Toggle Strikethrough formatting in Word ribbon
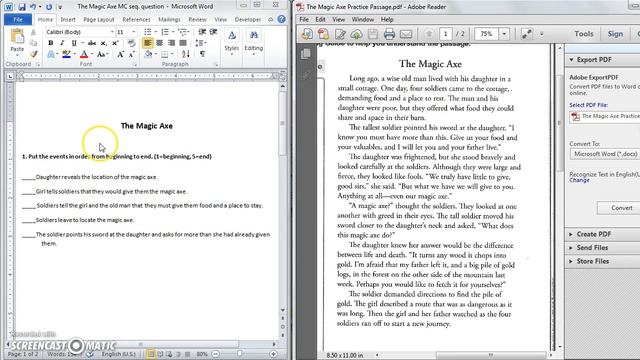Viewport: 640px width, 360px height. pyautogui.click(x=92, y=43)
